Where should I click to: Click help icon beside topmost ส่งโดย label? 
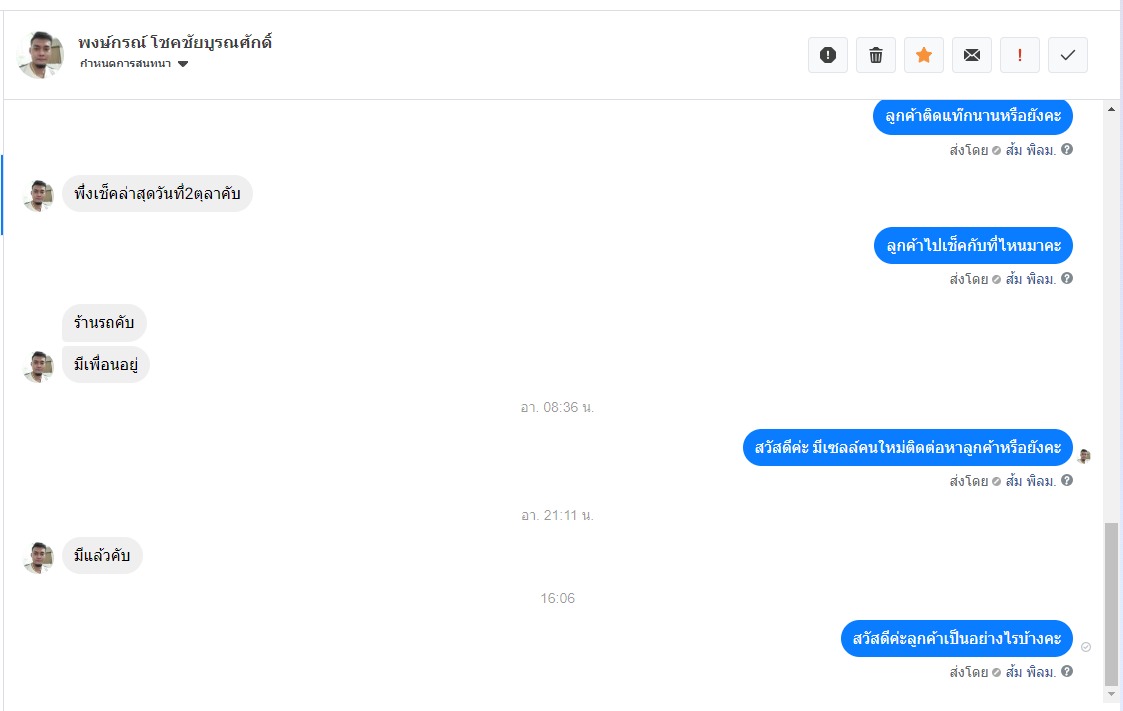point(1067,150)
